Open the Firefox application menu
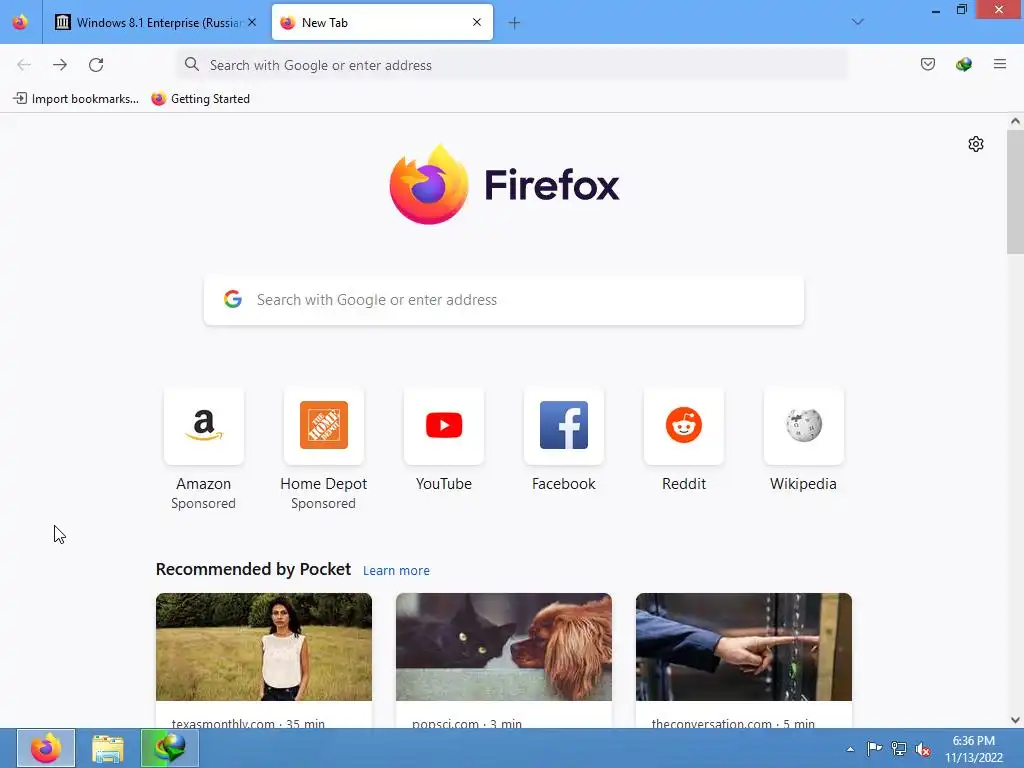 coord(1000,64)
